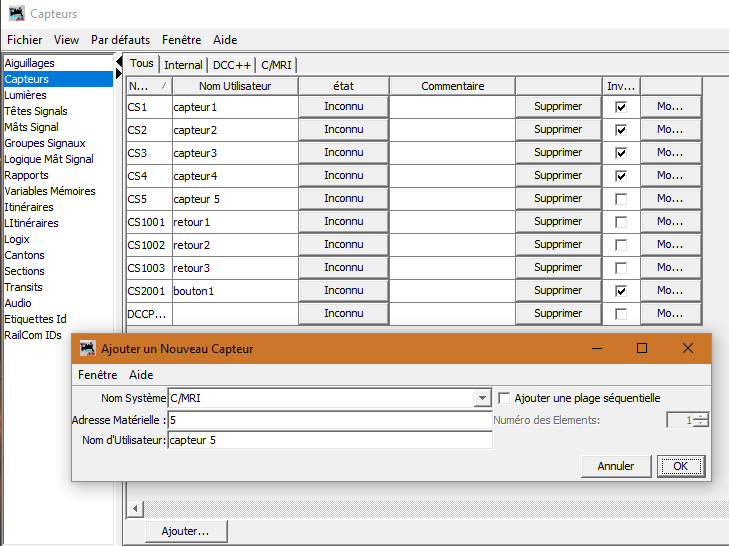
Task: Click the JMRI icon in the Capteurs title bar
Action: point(16,14)
